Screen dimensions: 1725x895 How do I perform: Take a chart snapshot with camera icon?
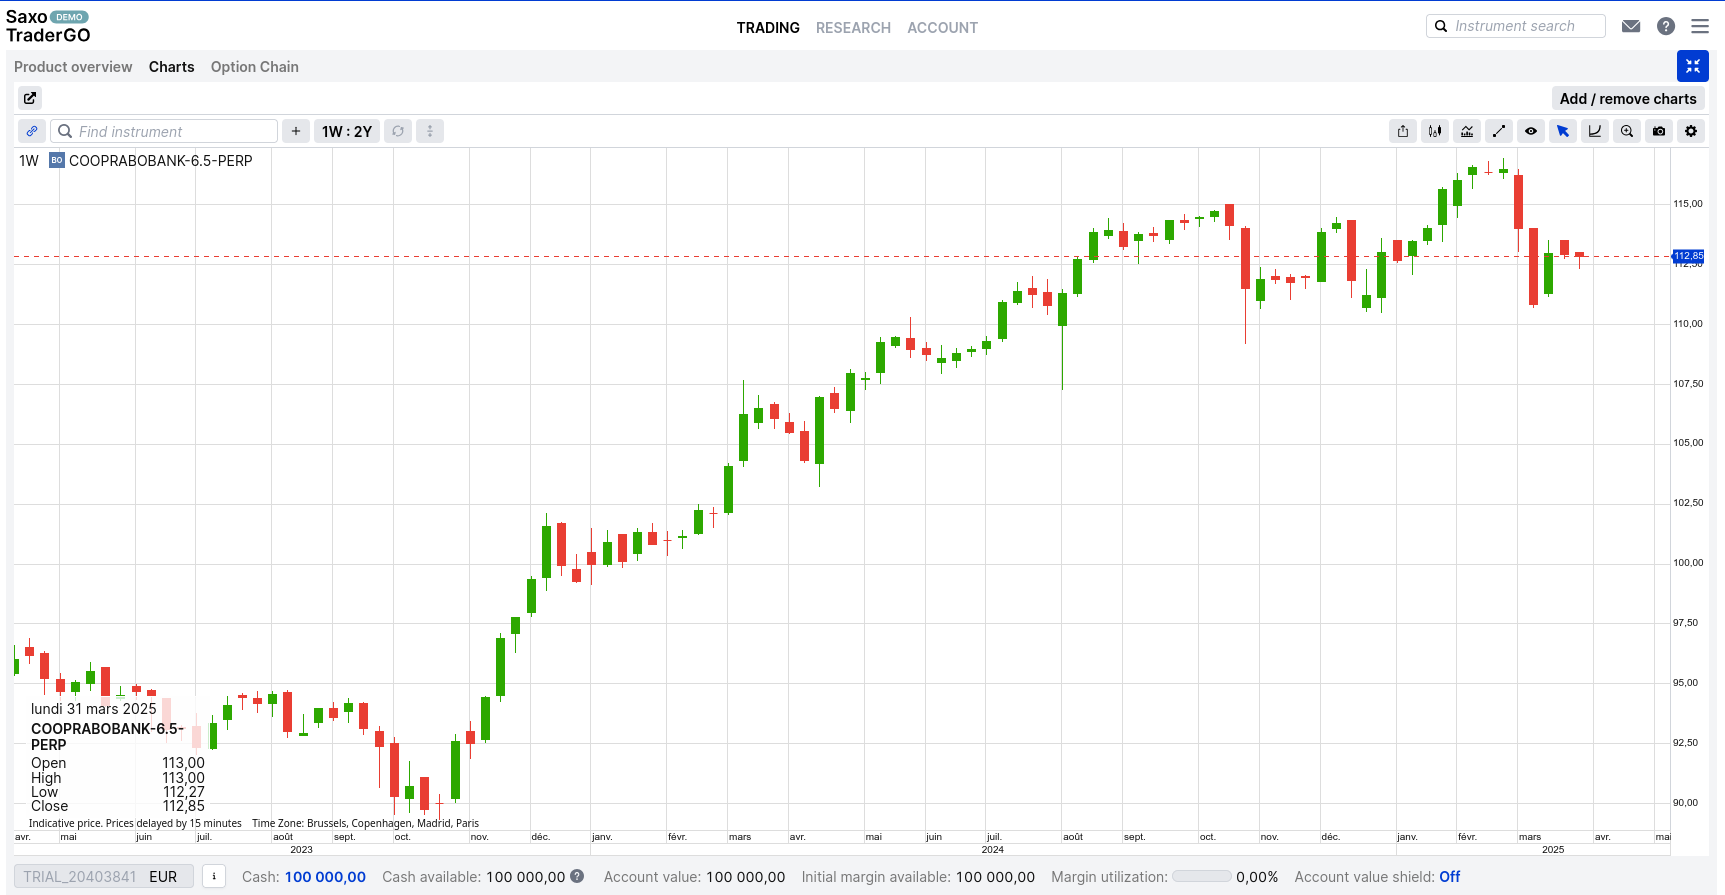pos(1659,131)
